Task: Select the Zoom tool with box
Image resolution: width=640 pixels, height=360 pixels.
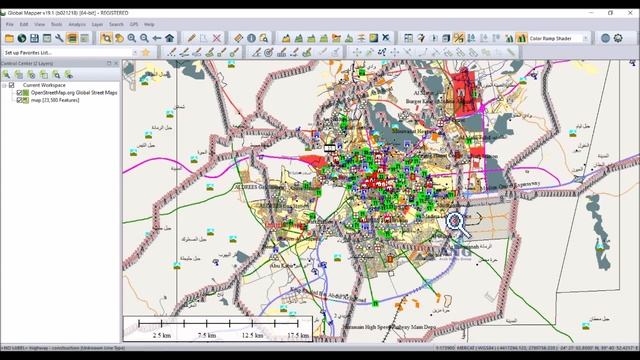Action: (106, 38)
